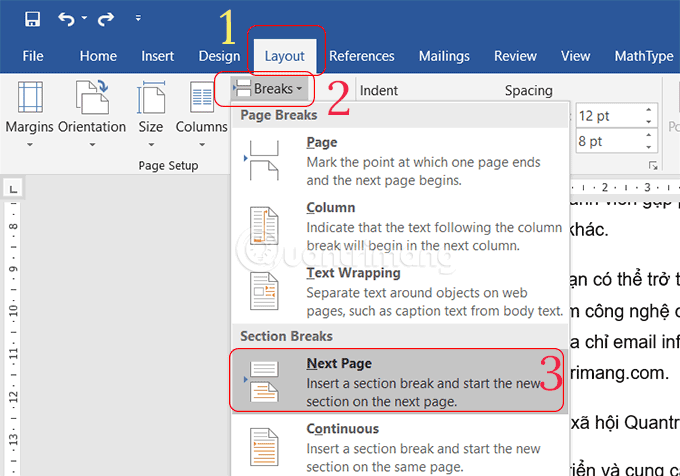Insert a Column break
Screen dimensions: 680x476
coord(400,225)
